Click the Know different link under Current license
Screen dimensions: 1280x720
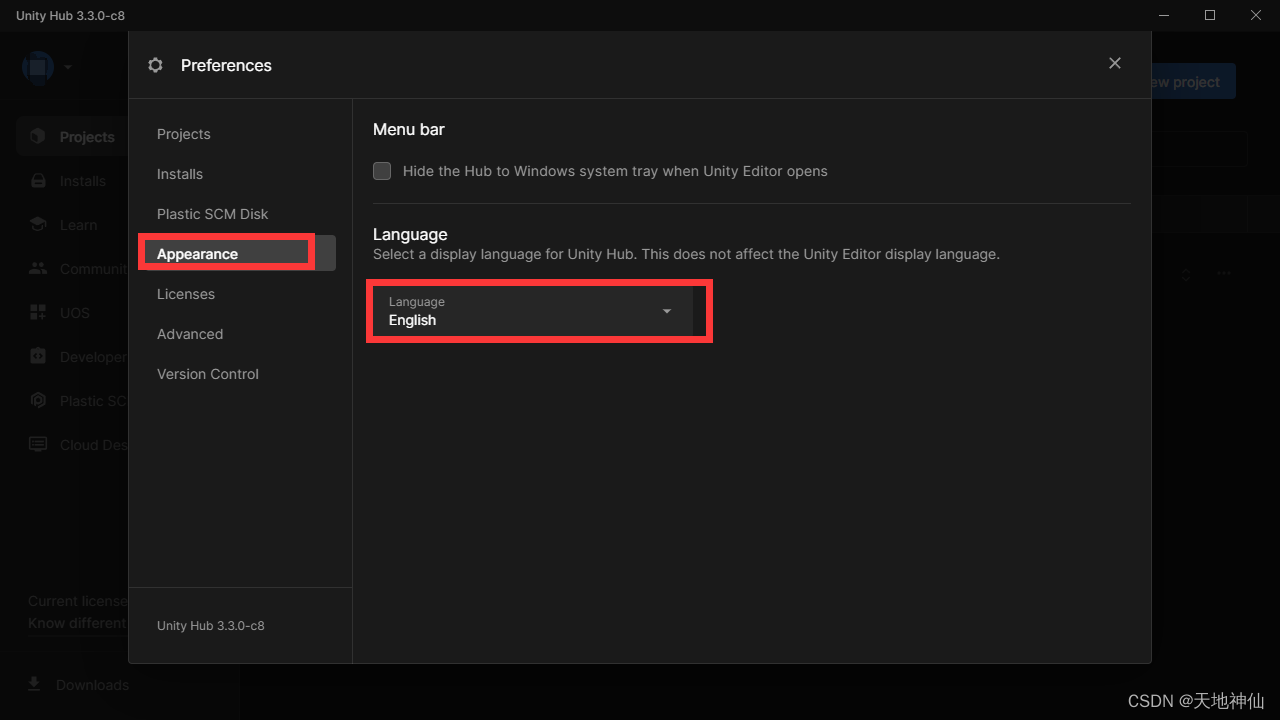(x=77, y=623)
